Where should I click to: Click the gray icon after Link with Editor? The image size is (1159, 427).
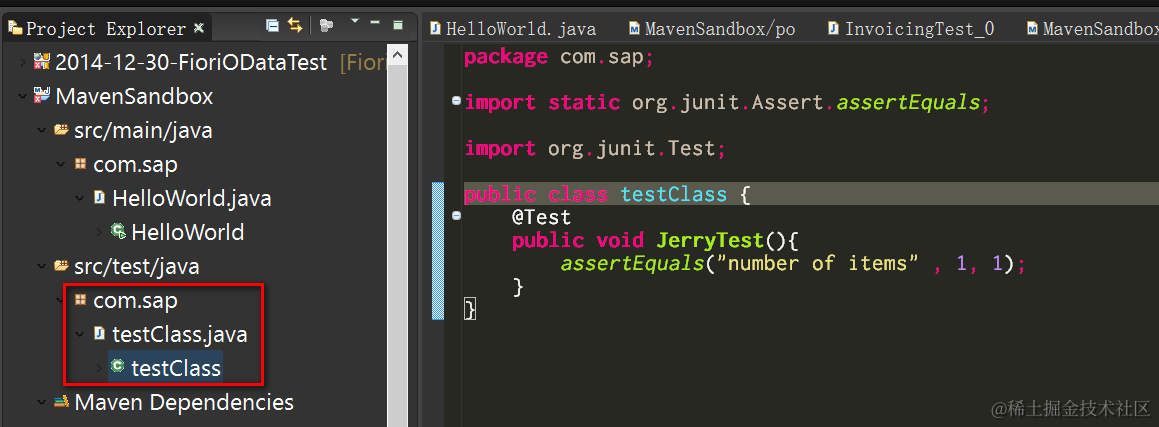326,26
